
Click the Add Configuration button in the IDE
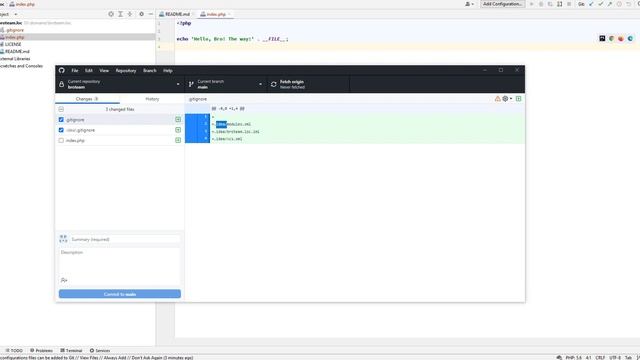pos(502,4)
